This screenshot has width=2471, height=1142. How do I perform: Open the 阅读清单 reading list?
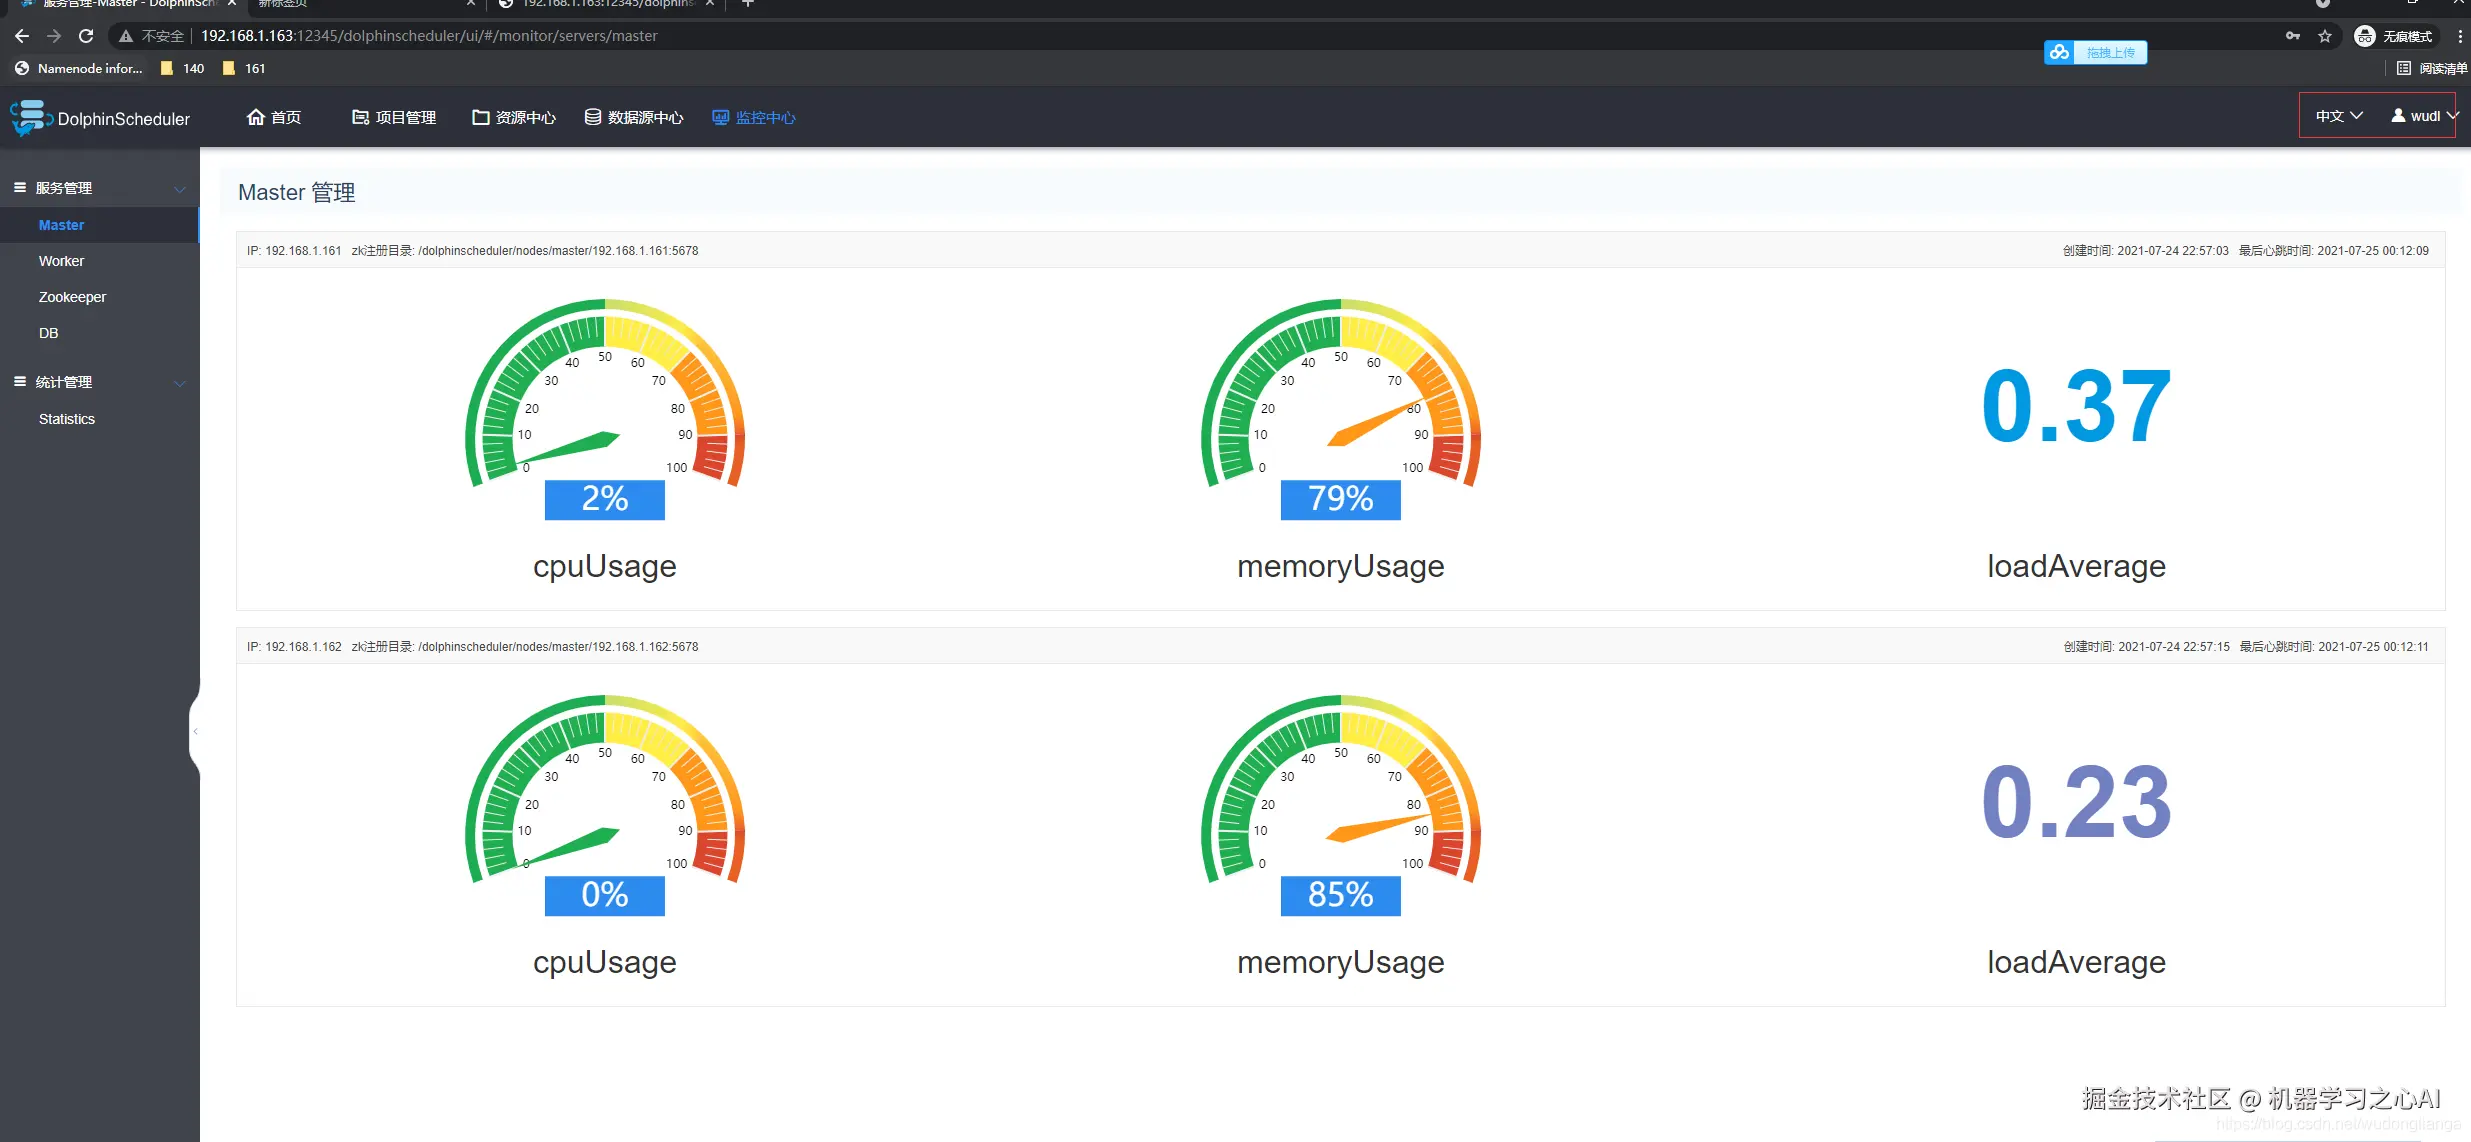[x=2432, y=68]
